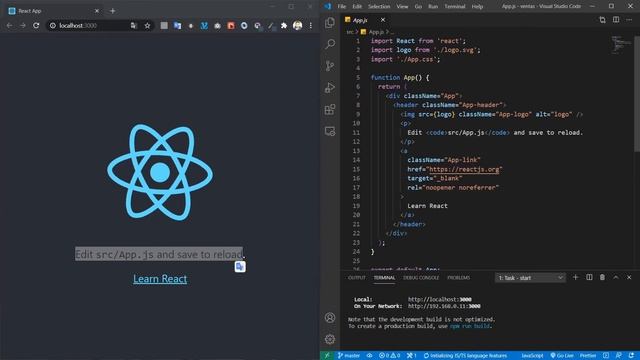
Task: Open the Remote Explorer view
Action: [x=330, y=131]
